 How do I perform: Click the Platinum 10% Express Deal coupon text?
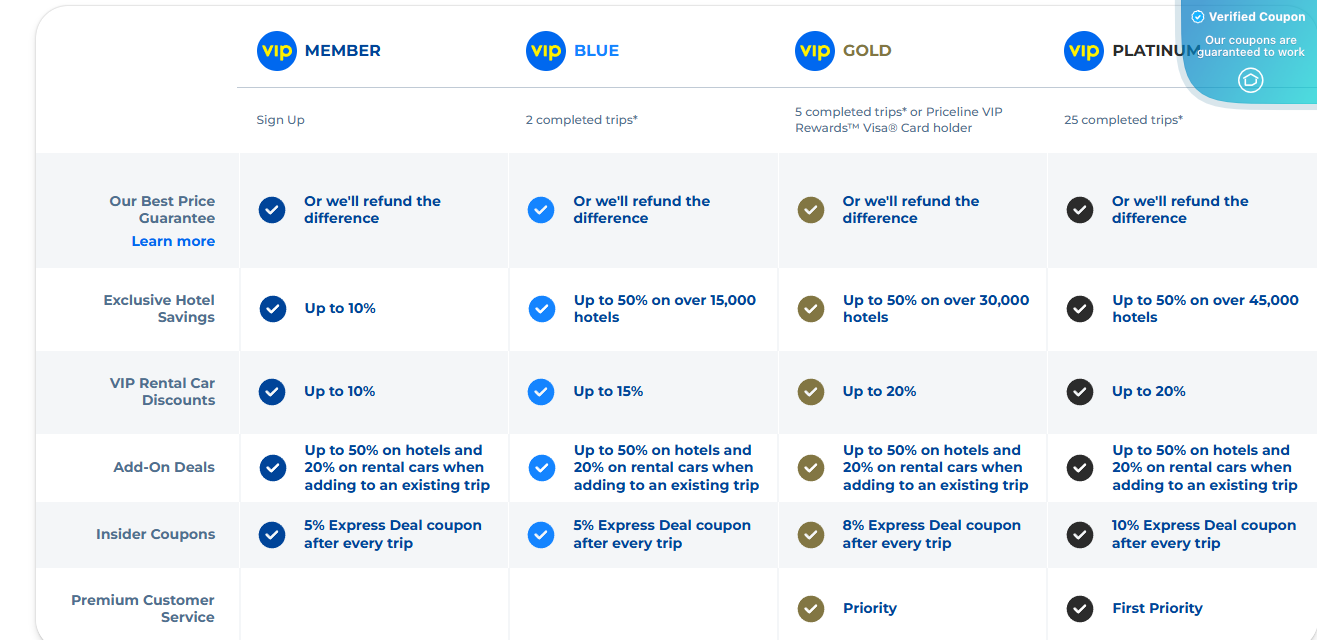point(1203,534)
